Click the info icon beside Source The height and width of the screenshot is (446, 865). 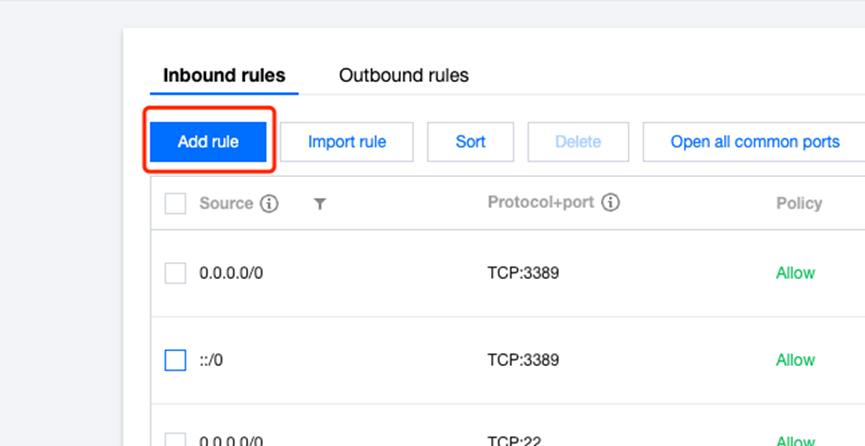point(269,204)
